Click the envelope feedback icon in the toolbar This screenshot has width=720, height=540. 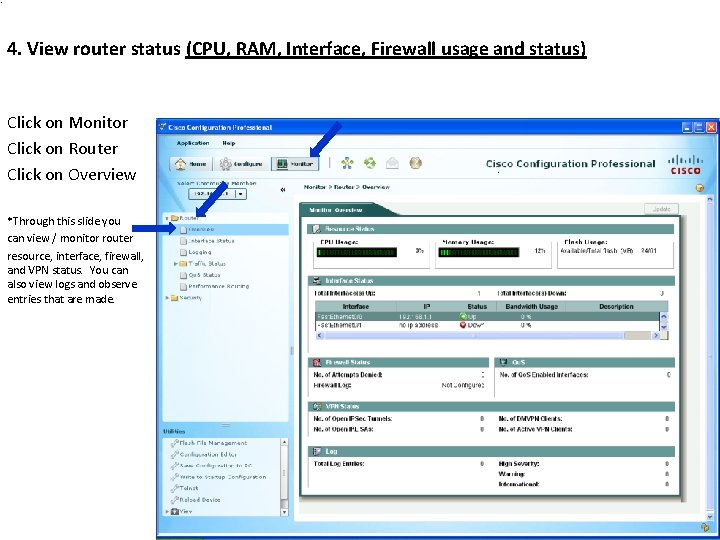pos(392,163)
